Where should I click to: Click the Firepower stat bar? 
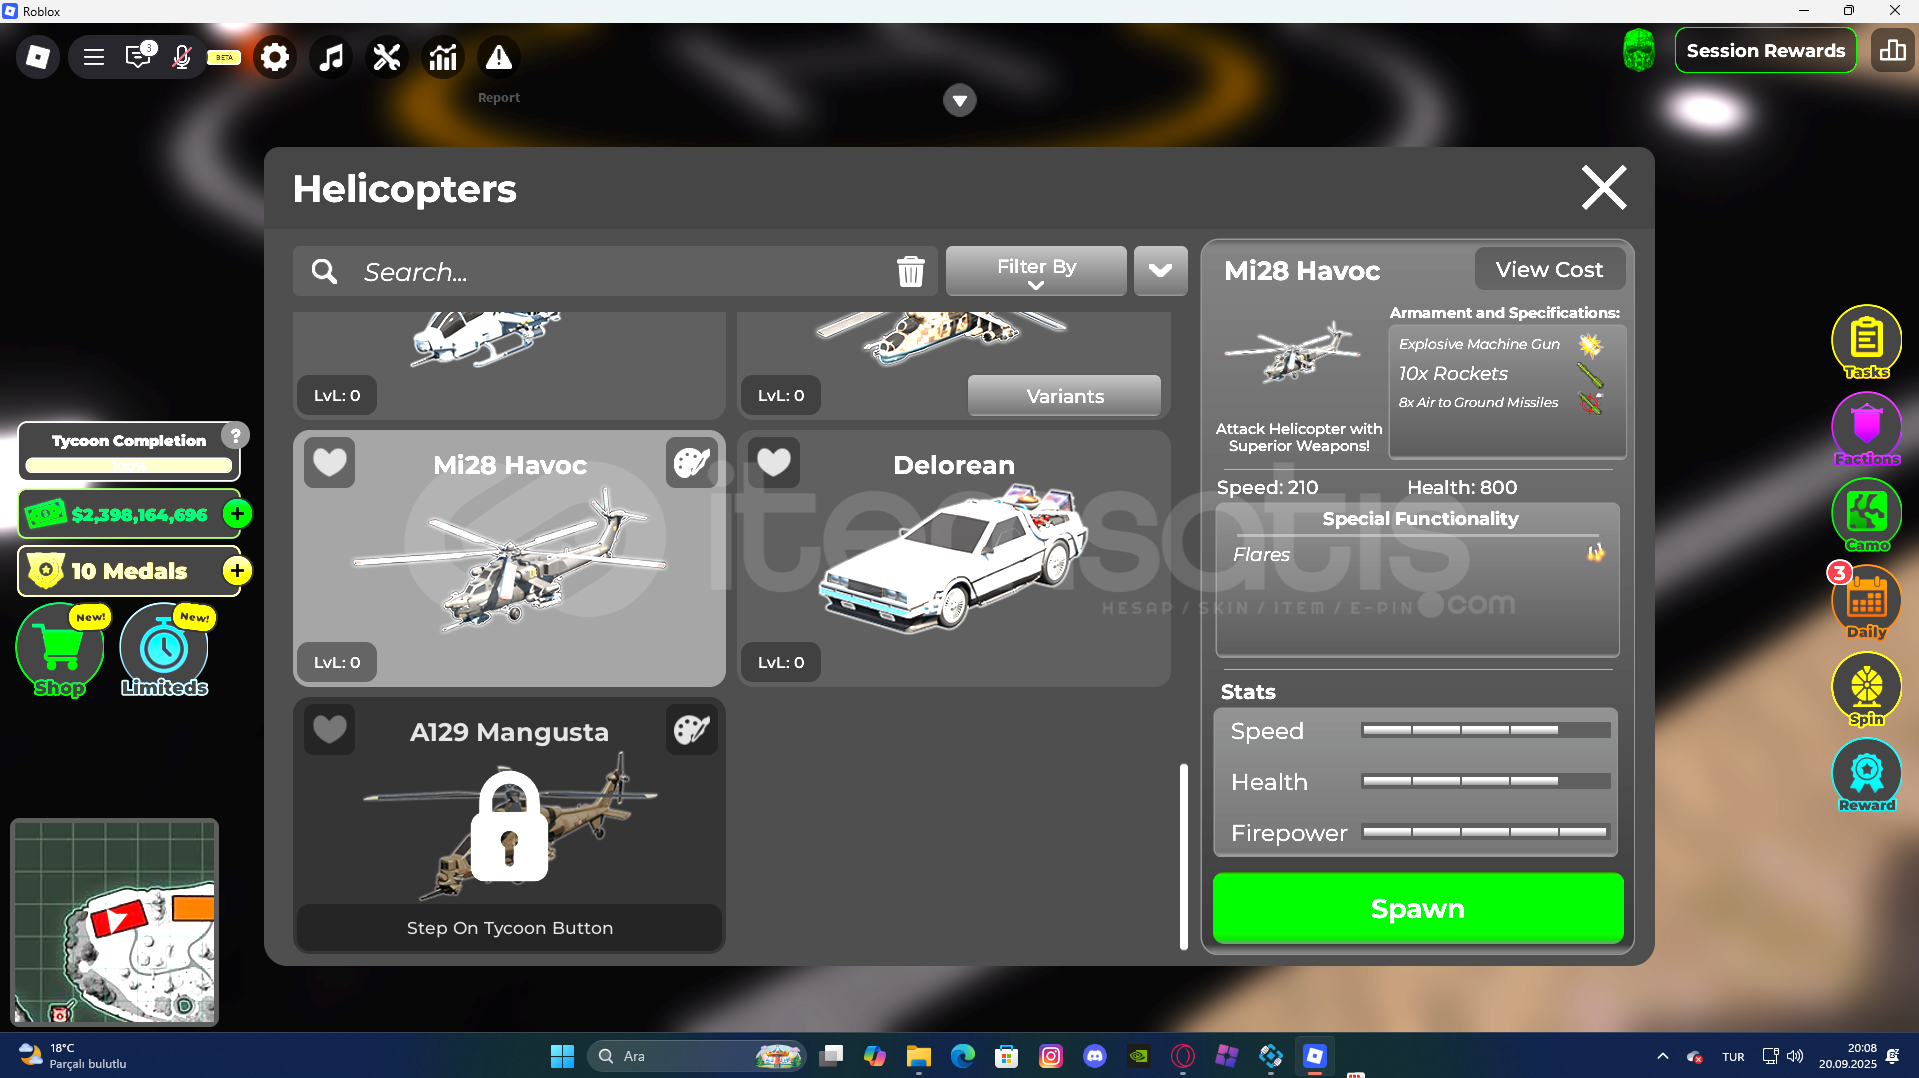coord(1486,832)
